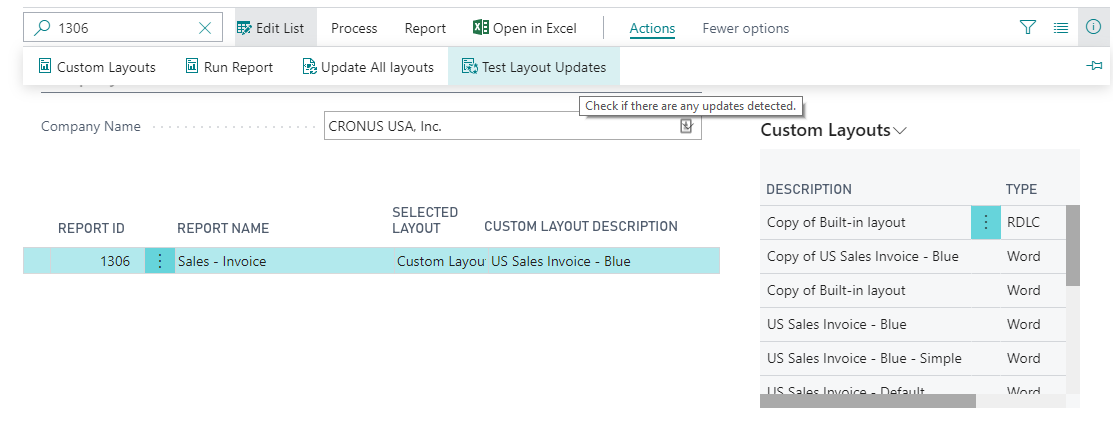The image size is (1113, 421).
Task: Switch to Edit List mode
Action: click(x=270, y=28)
